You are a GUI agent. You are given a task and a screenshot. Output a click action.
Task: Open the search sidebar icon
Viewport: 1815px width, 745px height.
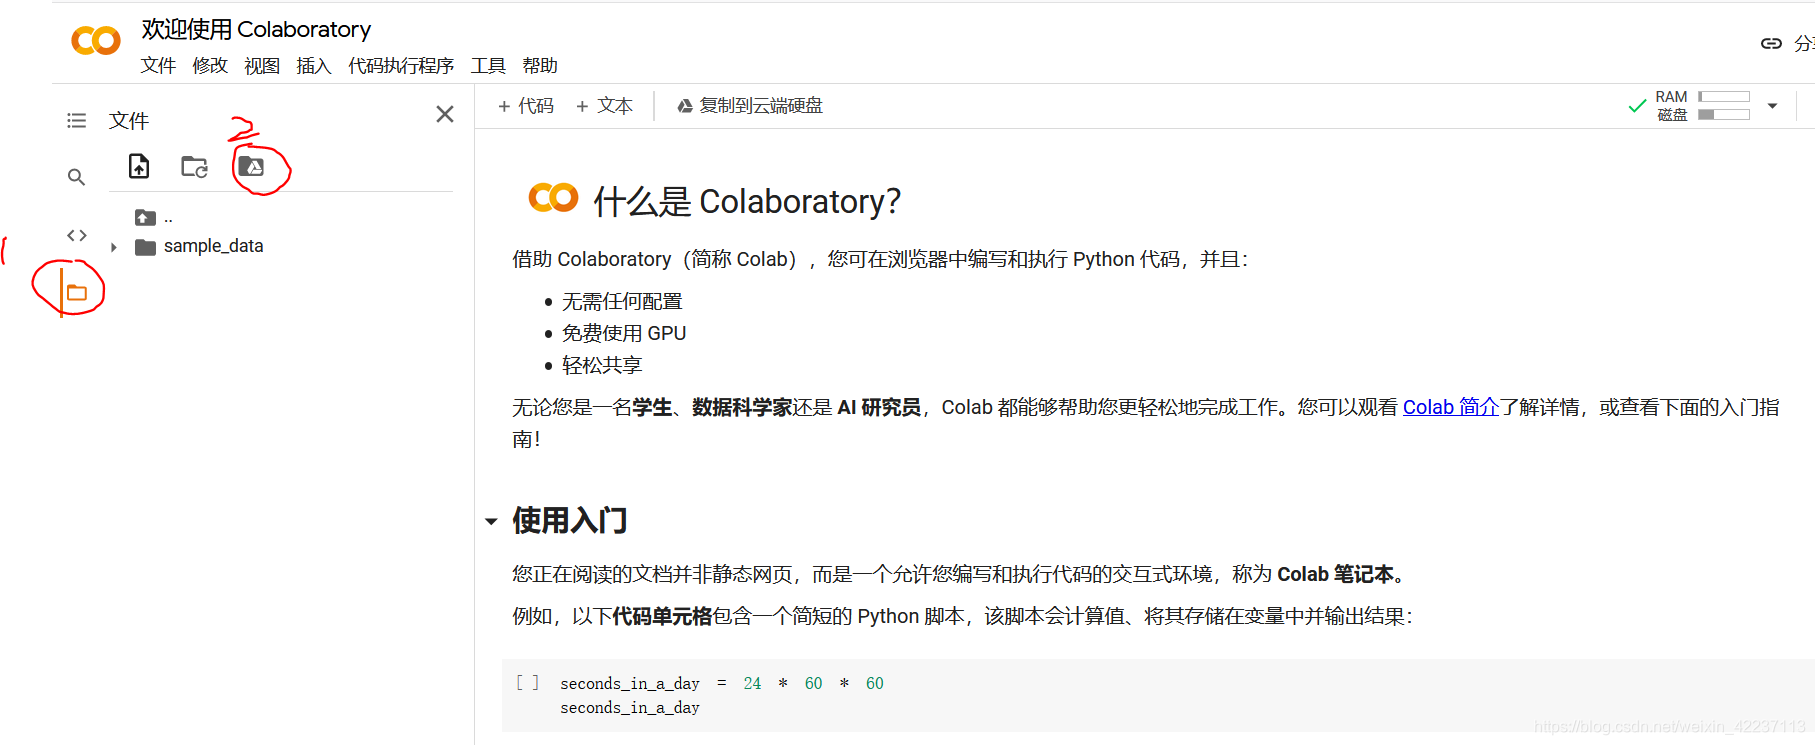[x=76, y=177]
